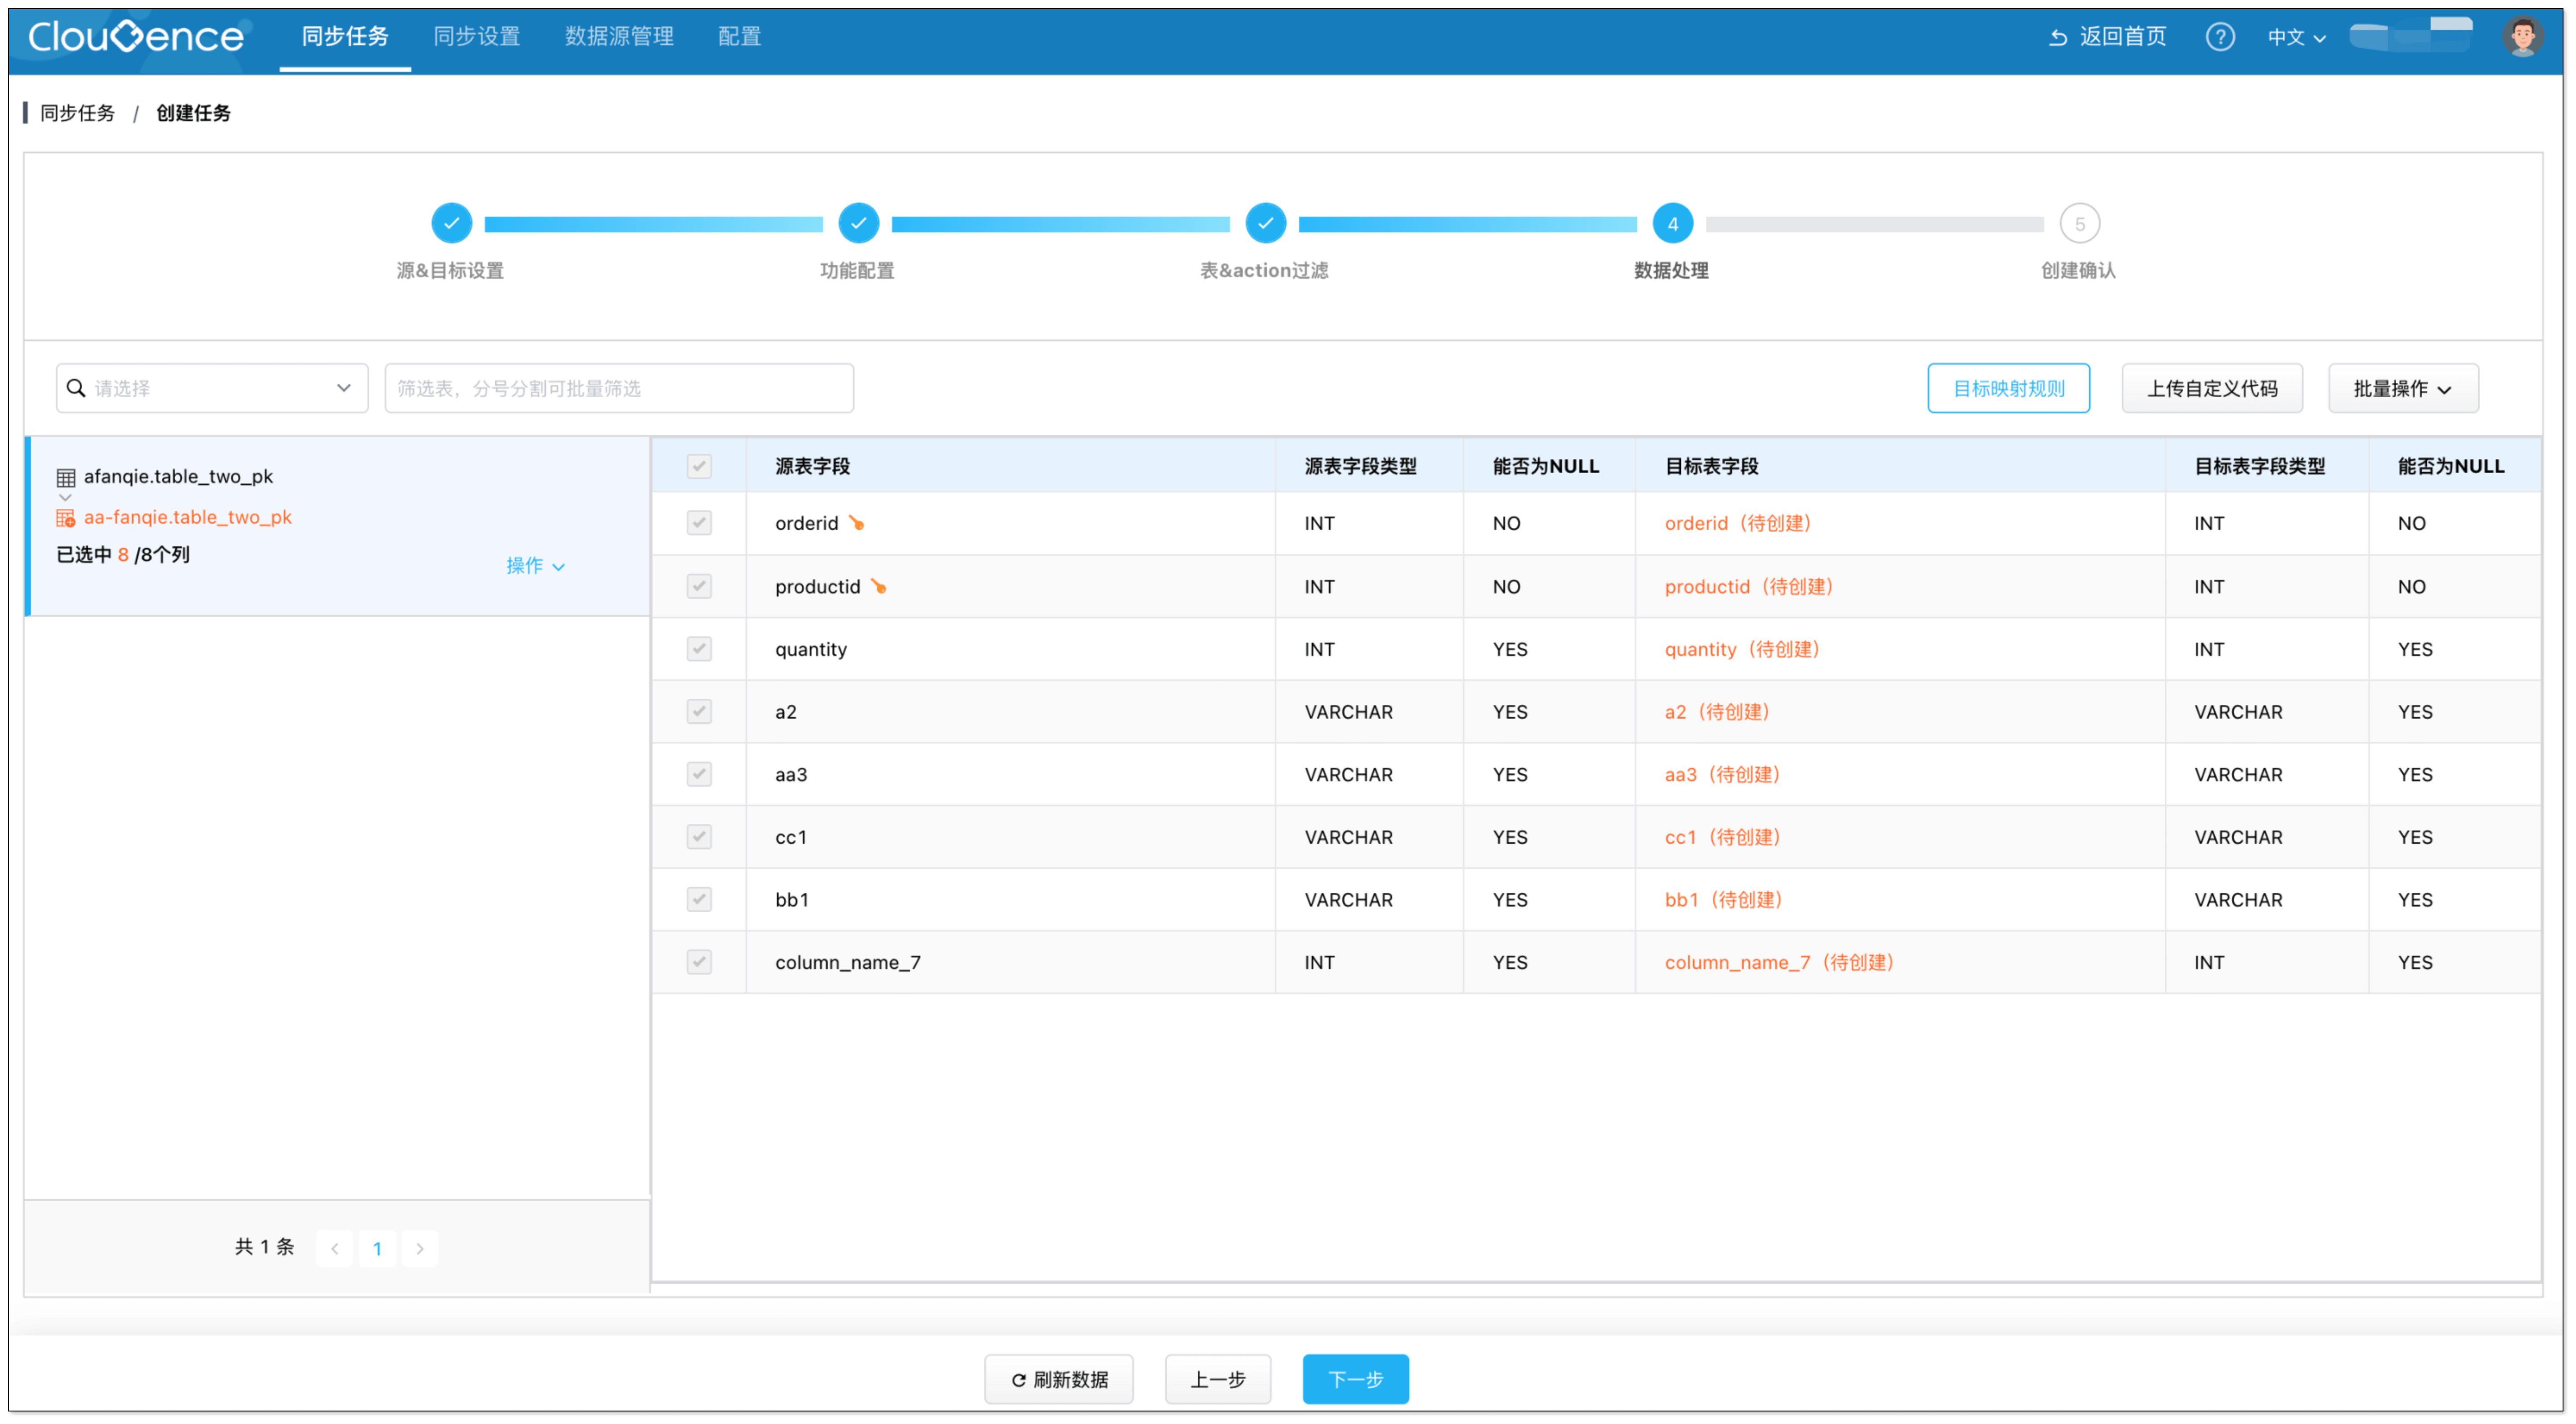Click the primary key icon next to orderid
The height and width of the screenshot is (1424, 2576).
tap(857, 522)
